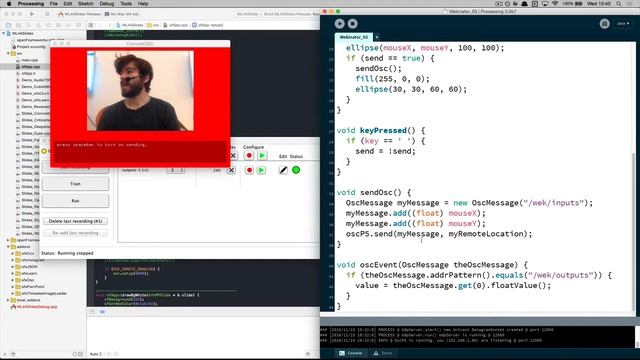
Task: Click the green status circle for outputs-1
Action: [296, 170]
